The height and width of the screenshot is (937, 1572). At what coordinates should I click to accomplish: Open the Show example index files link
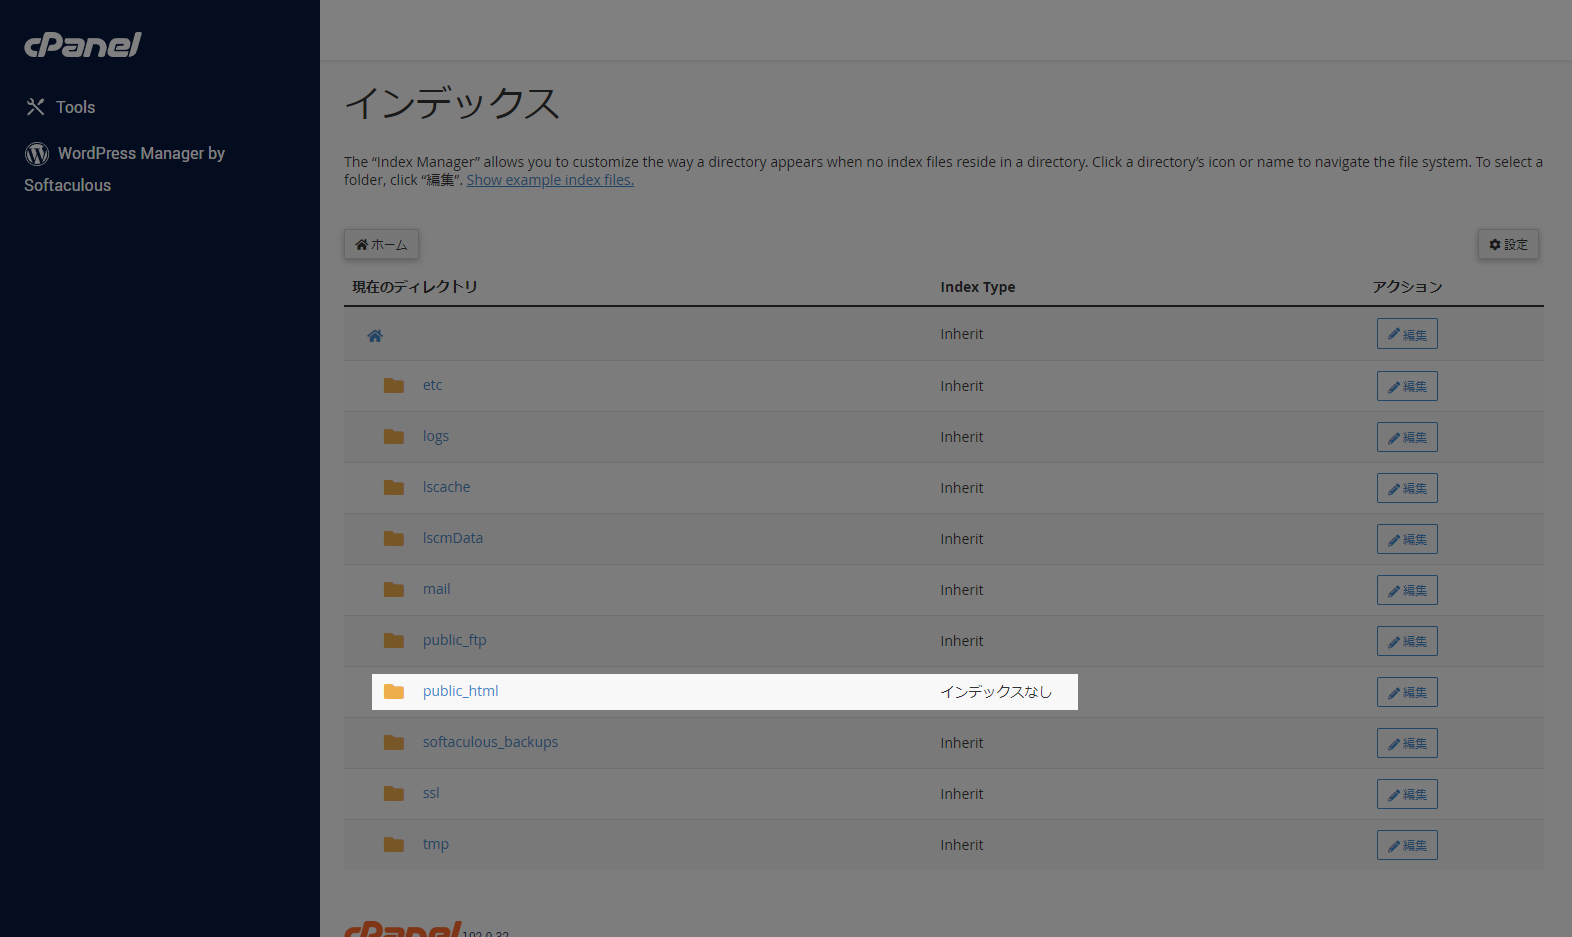coord(550,180)
